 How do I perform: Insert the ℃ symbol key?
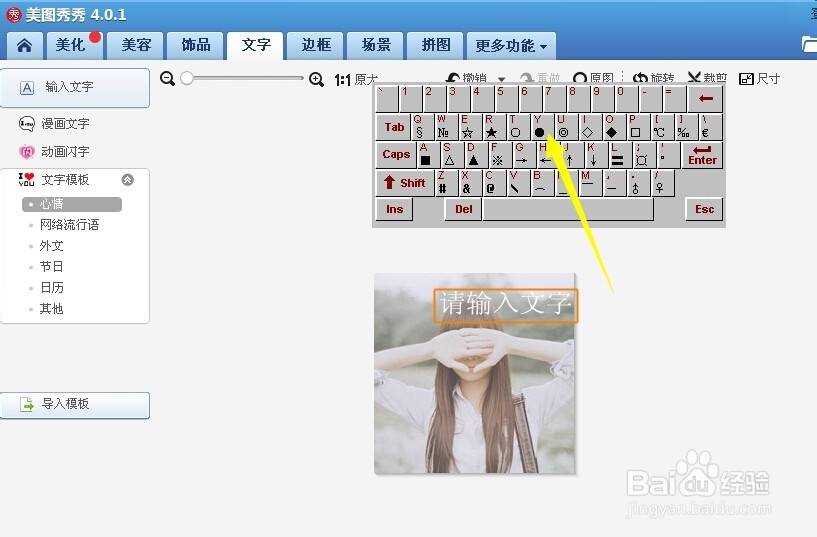tap(660, 127)
